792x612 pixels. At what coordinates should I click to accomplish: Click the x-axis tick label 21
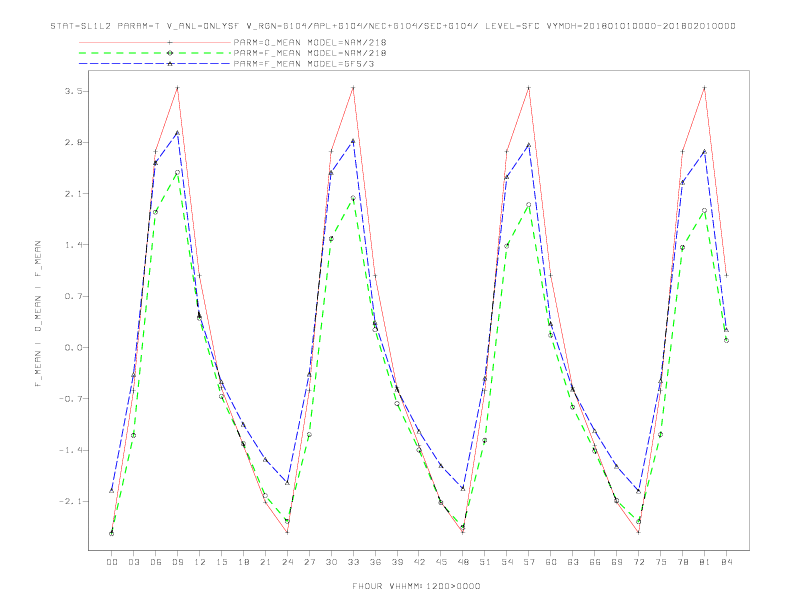pyautogui.click(x=265, y=562)
